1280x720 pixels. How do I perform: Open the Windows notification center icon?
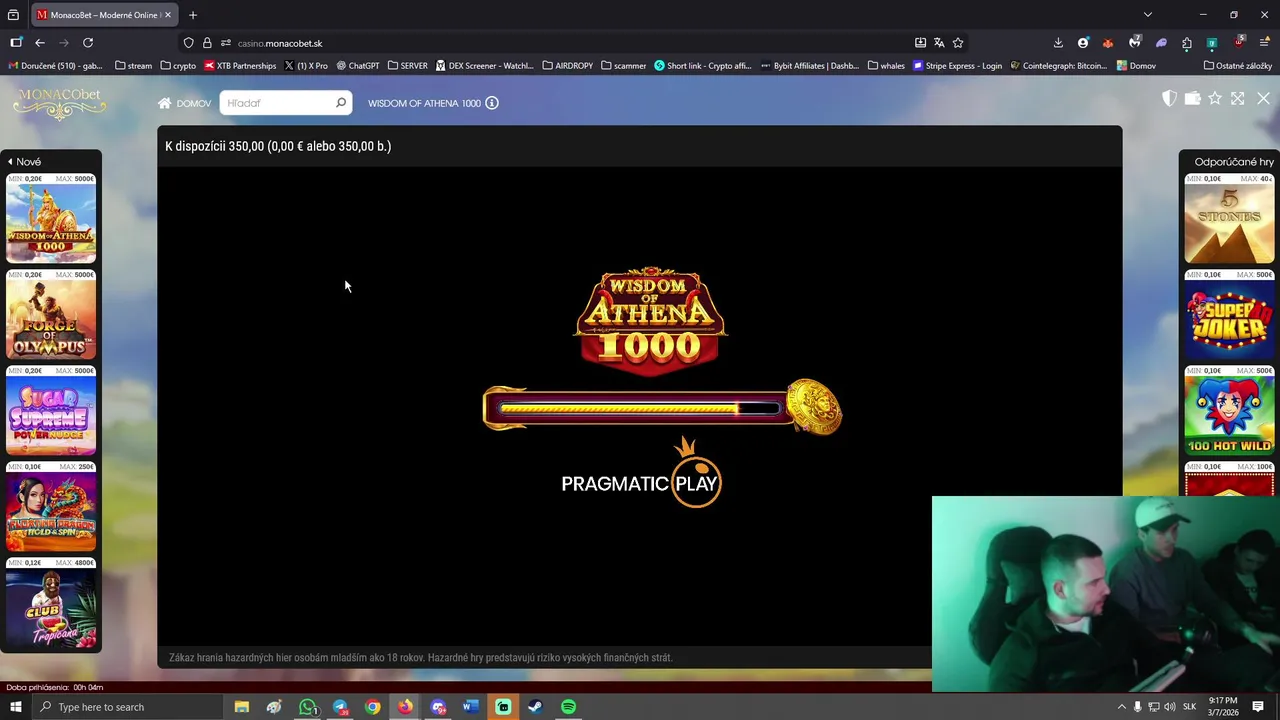[x=1258, y=707]
